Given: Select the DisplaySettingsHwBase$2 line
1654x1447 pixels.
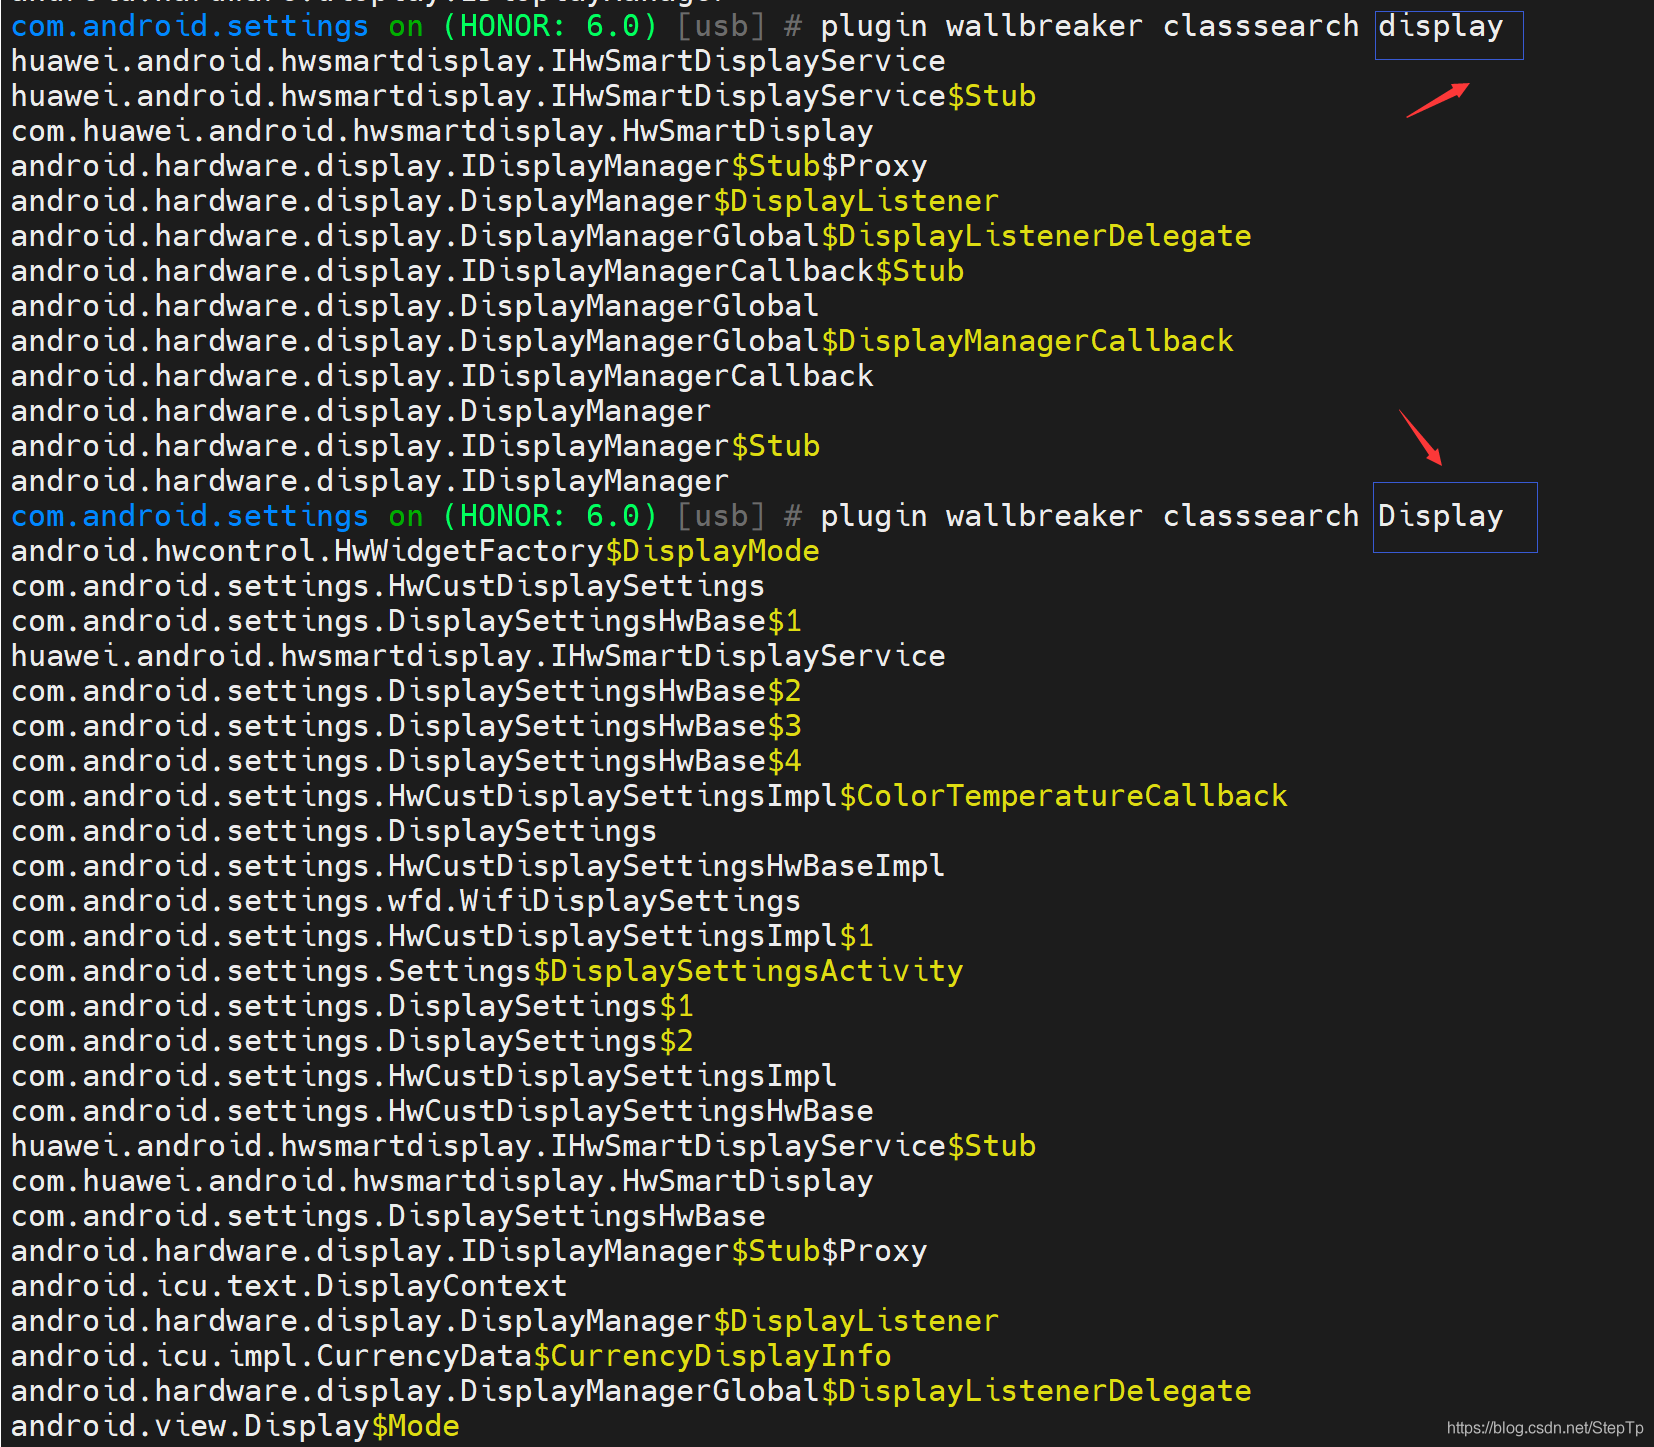Looking at the screenshot, I should (x=406, y=692).
